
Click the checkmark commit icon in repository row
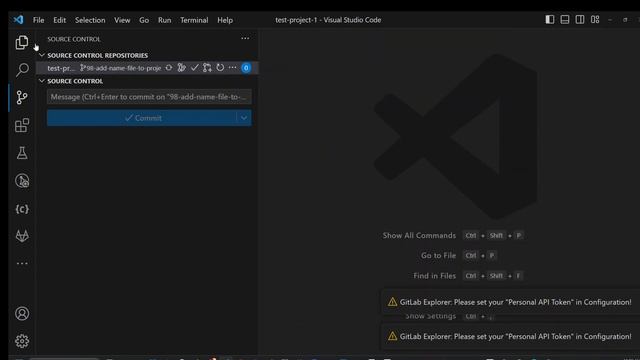tap(195, 68)
